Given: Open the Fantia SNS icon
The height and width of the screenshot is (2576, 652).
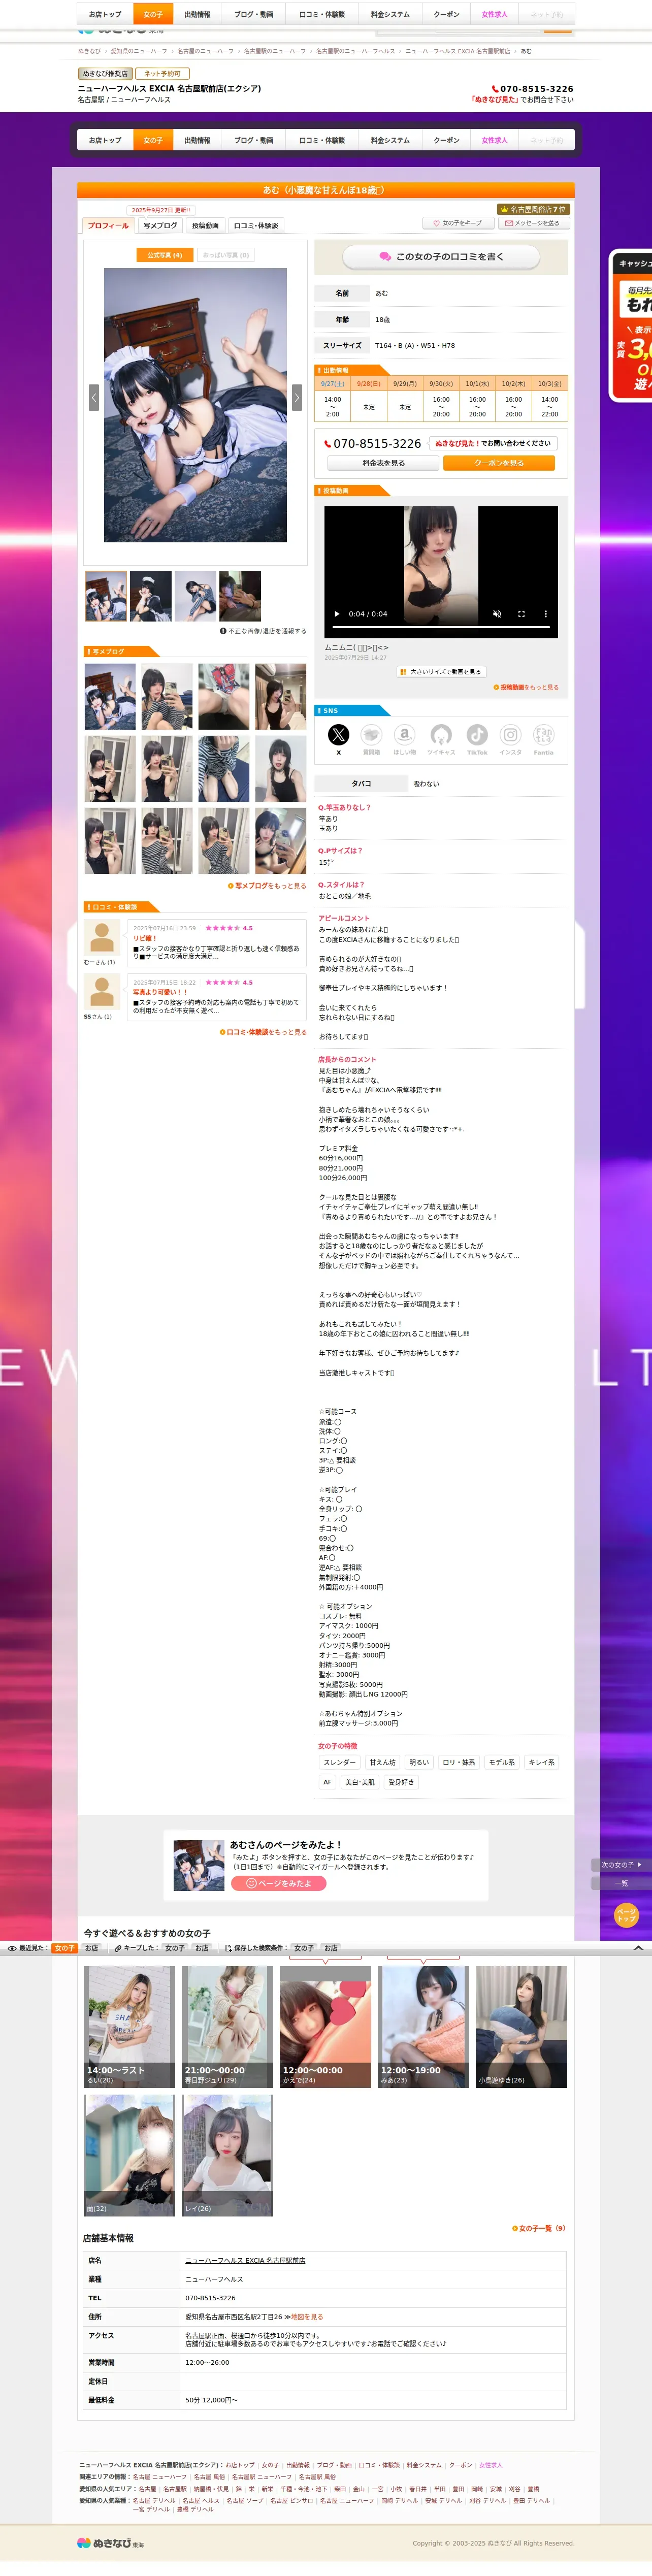Looking at the screenshot, I should (543, 734).
